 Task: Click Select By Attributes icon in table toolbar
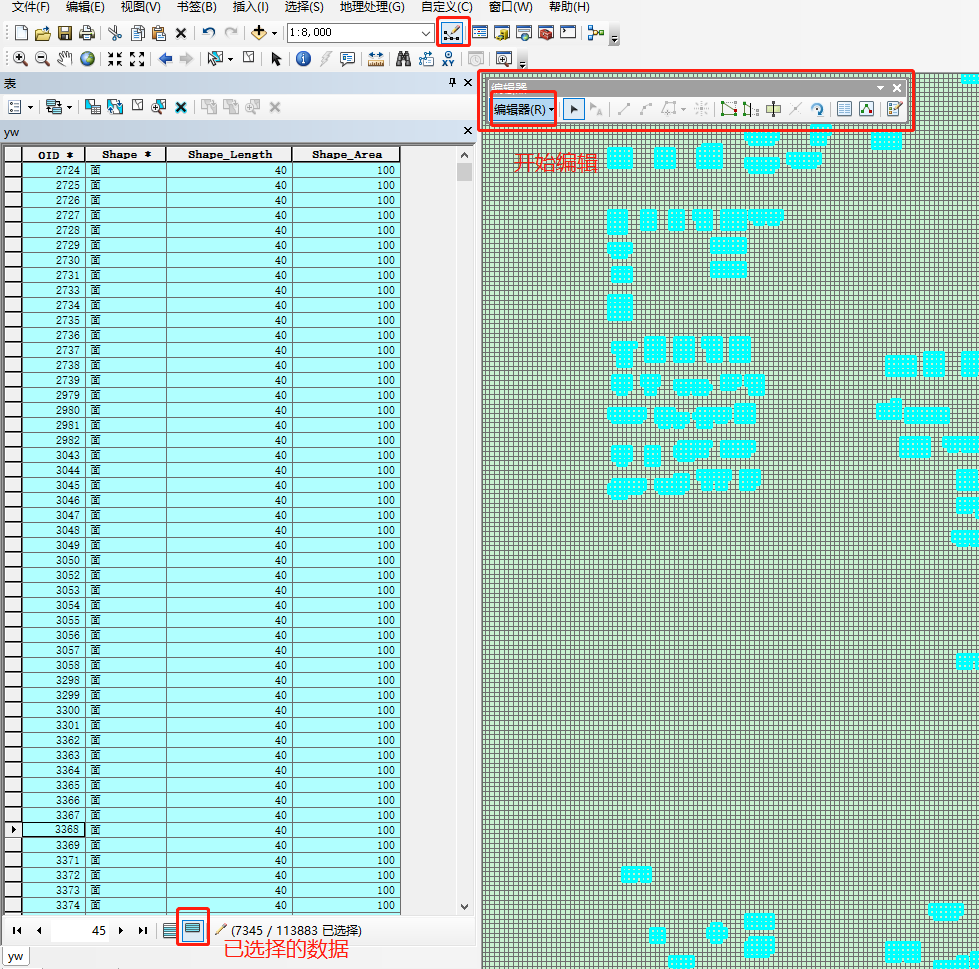92,107
